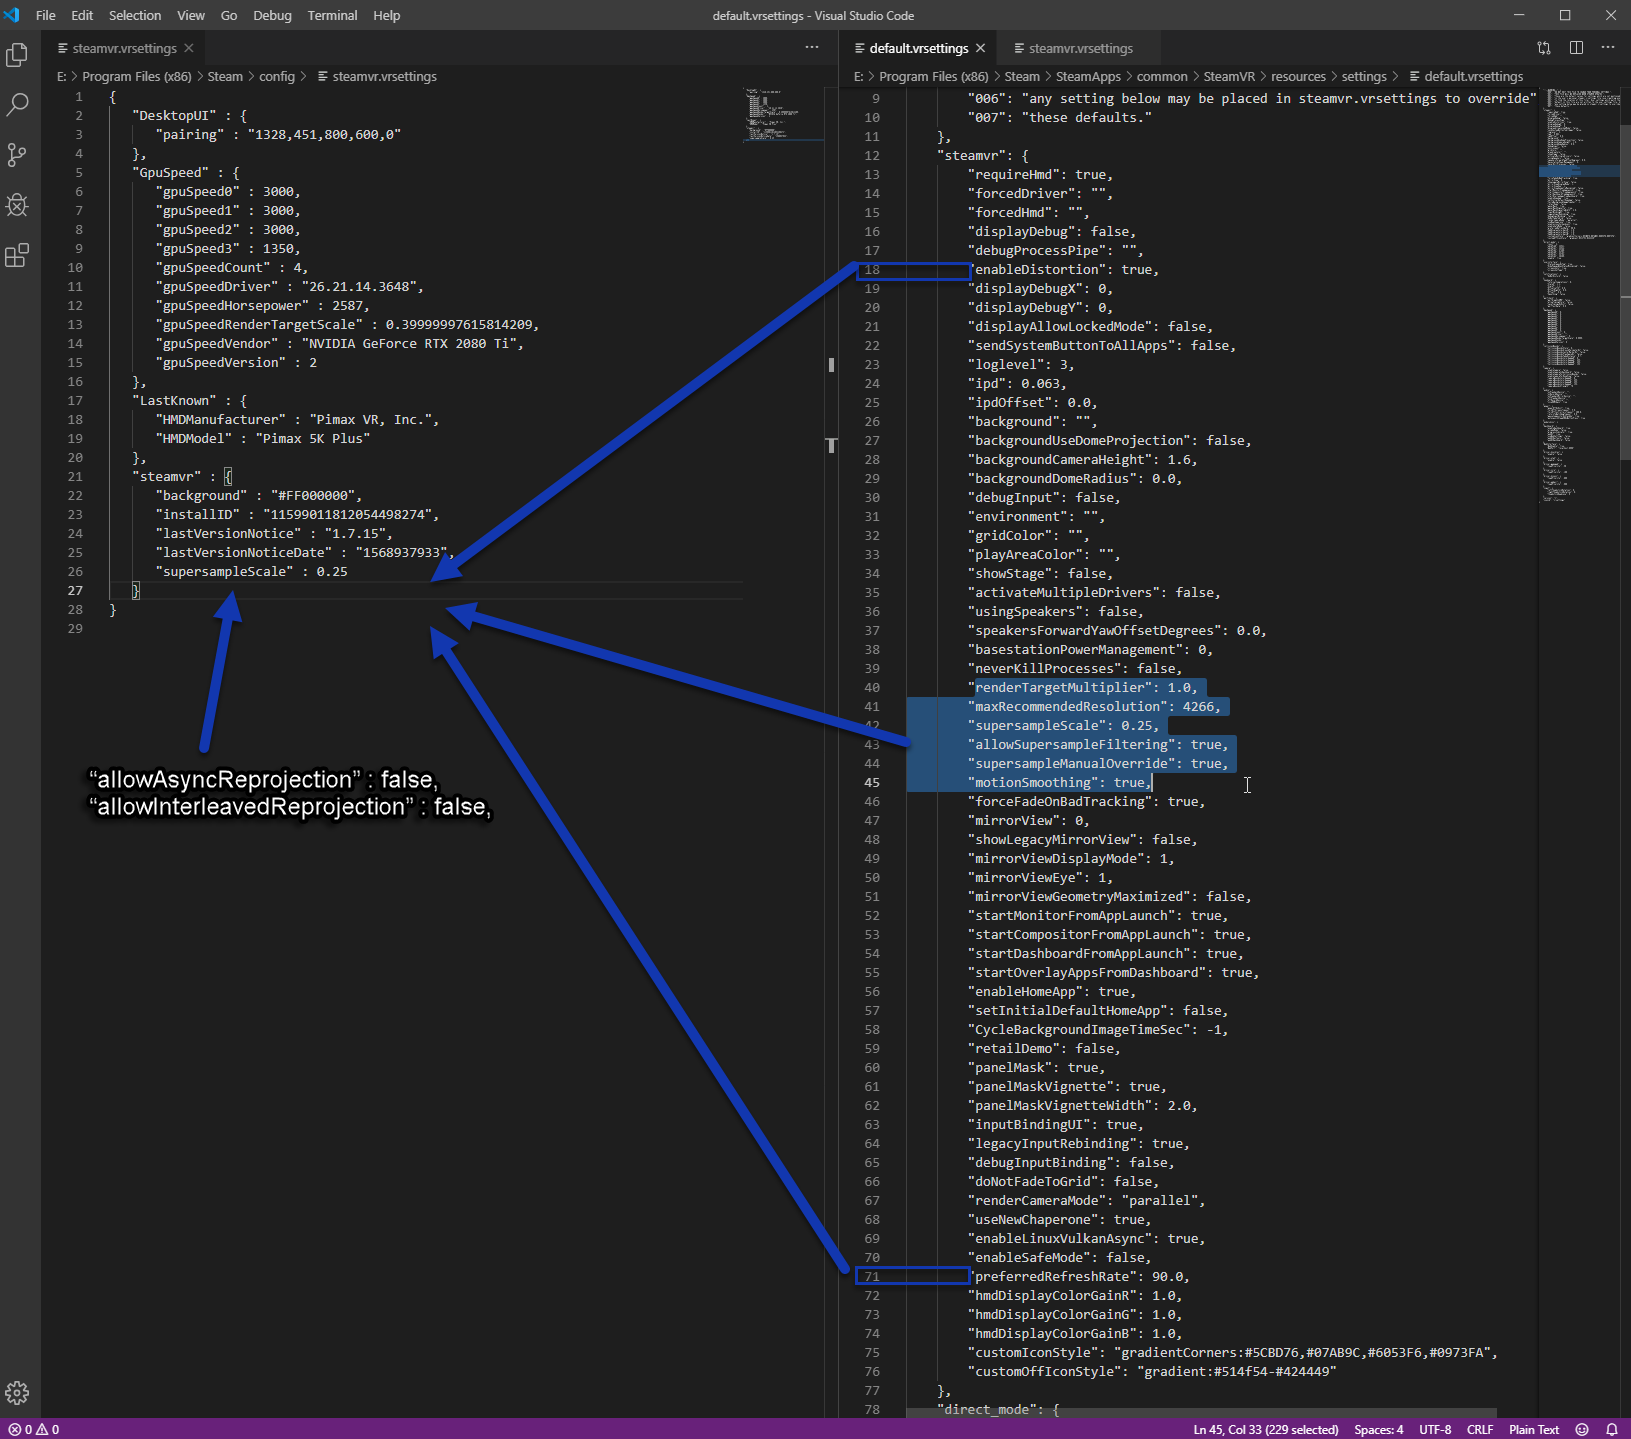Screen dimensions: 1631x1439
Task: Select the left group steamvr.vrsettings tab
Action: click(124, 48)
